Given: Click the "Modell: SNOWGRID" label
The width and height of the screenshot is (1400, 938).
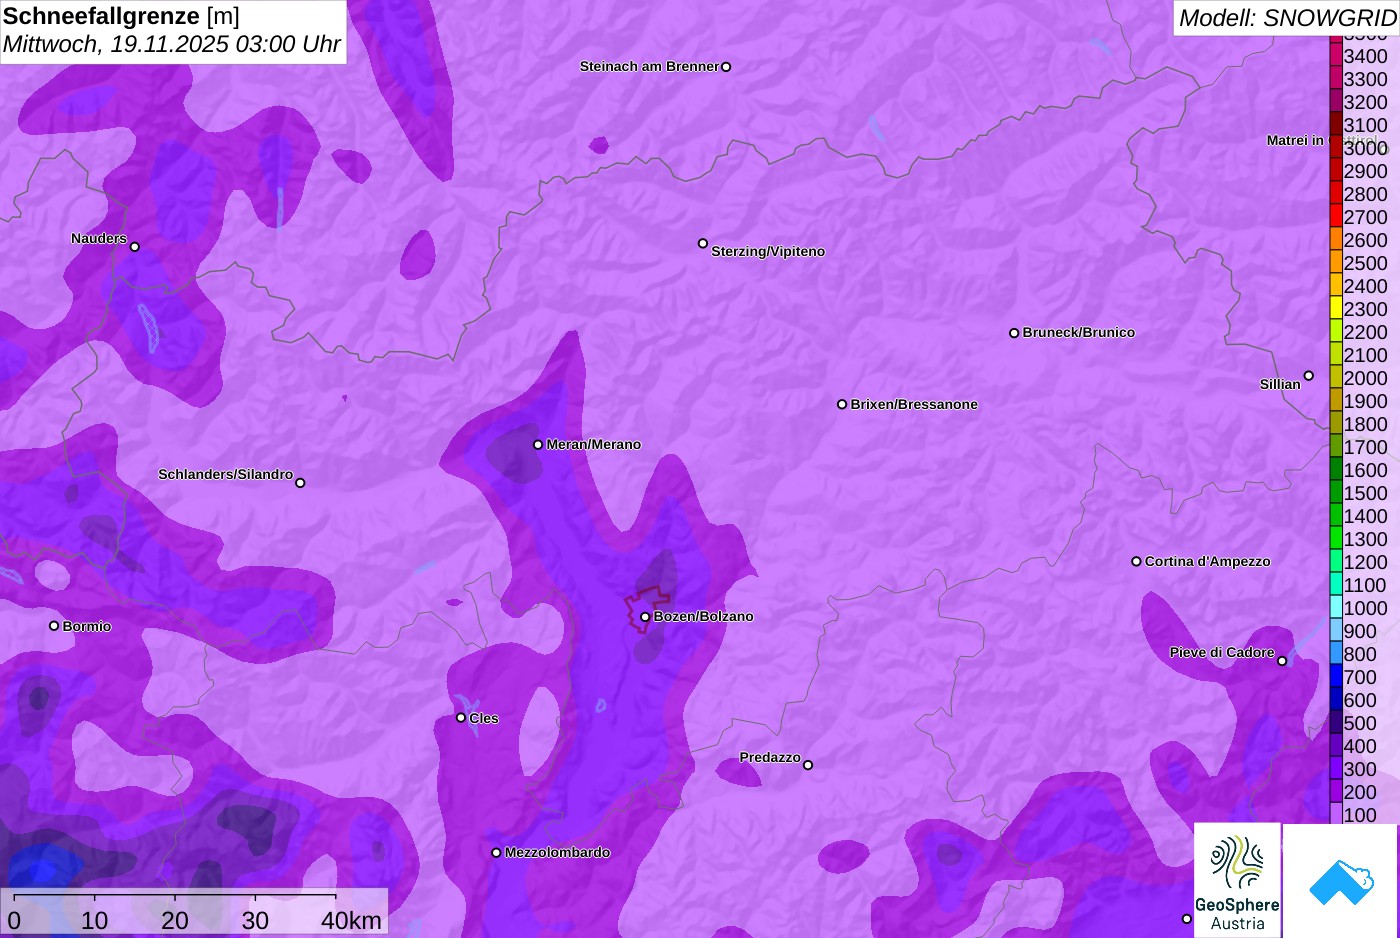Looking at the screenshot, I should tap(1287, 18).
